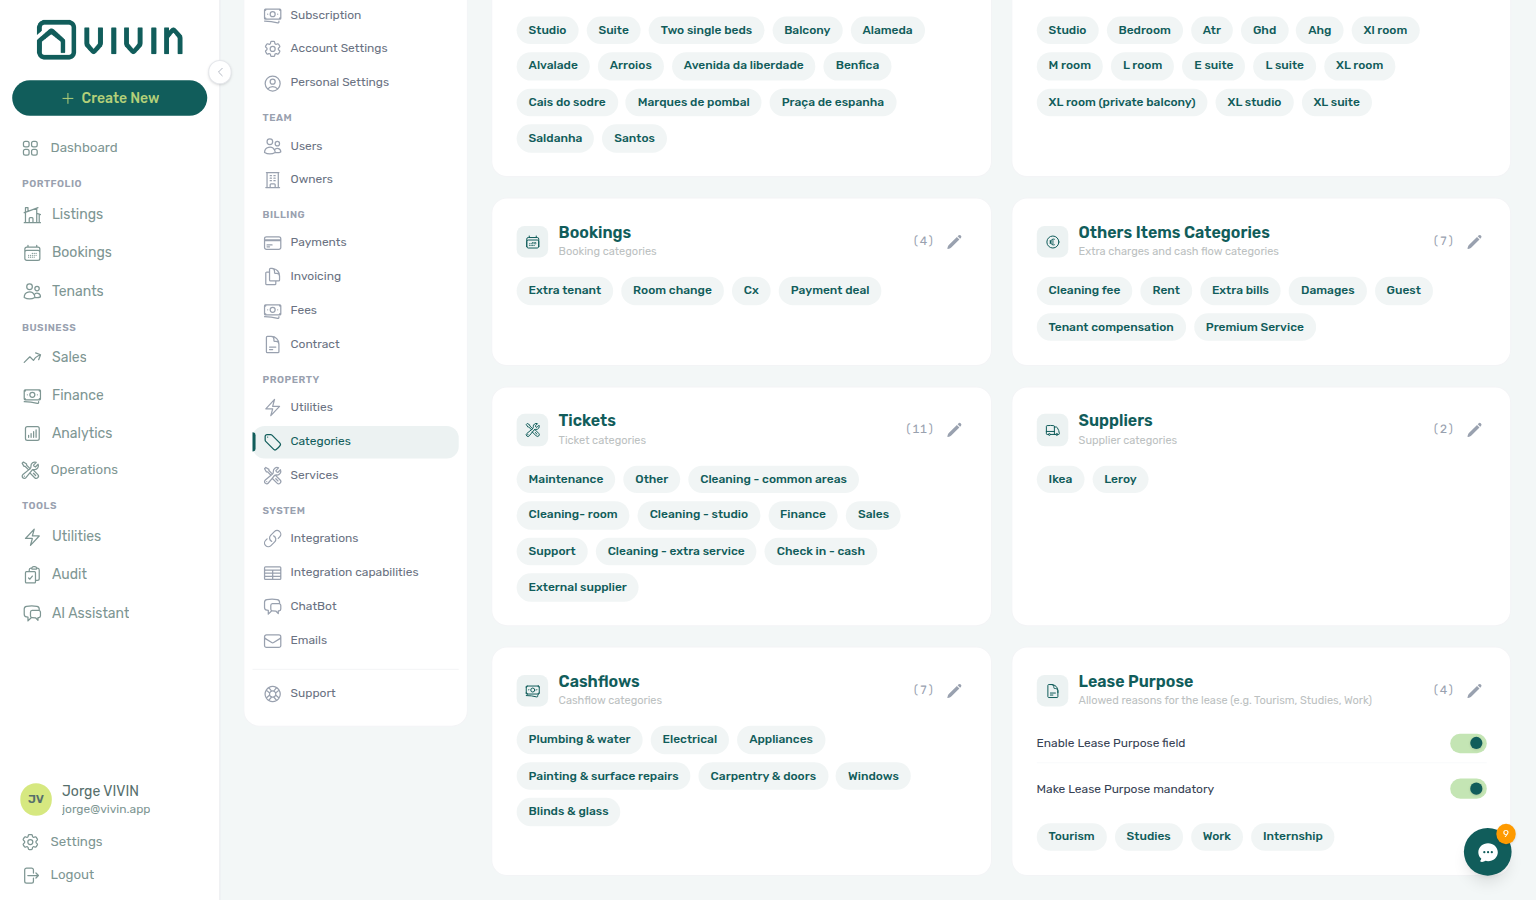Click the Utilities lightning icon under Tools
Screen dimensions: 1536x900
[32, 537]
